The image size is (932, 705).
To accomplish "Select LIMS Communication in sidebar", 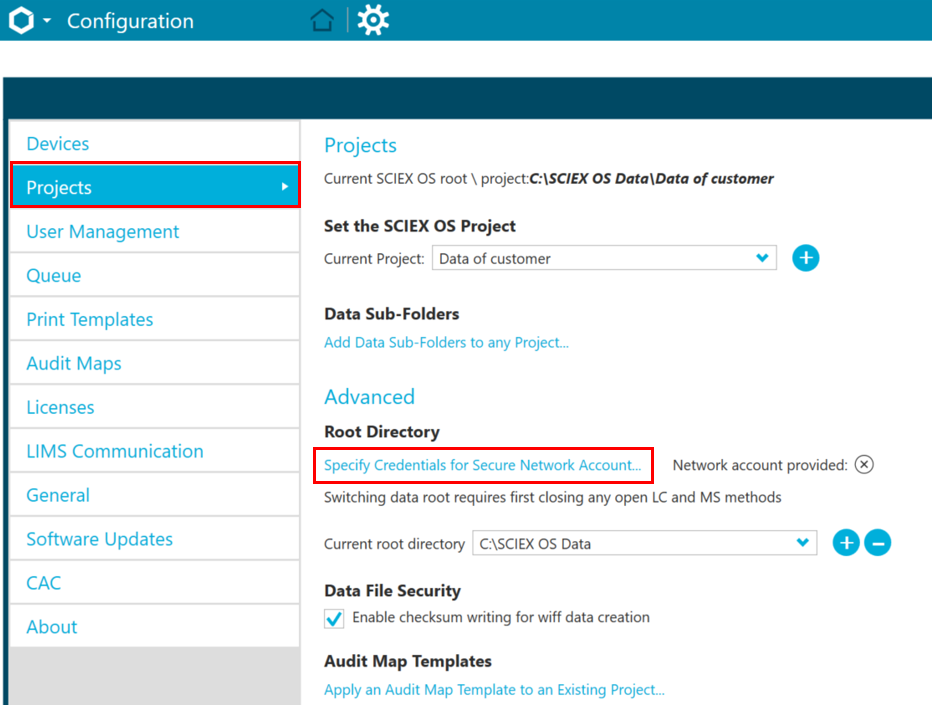I will click(115, 451).
